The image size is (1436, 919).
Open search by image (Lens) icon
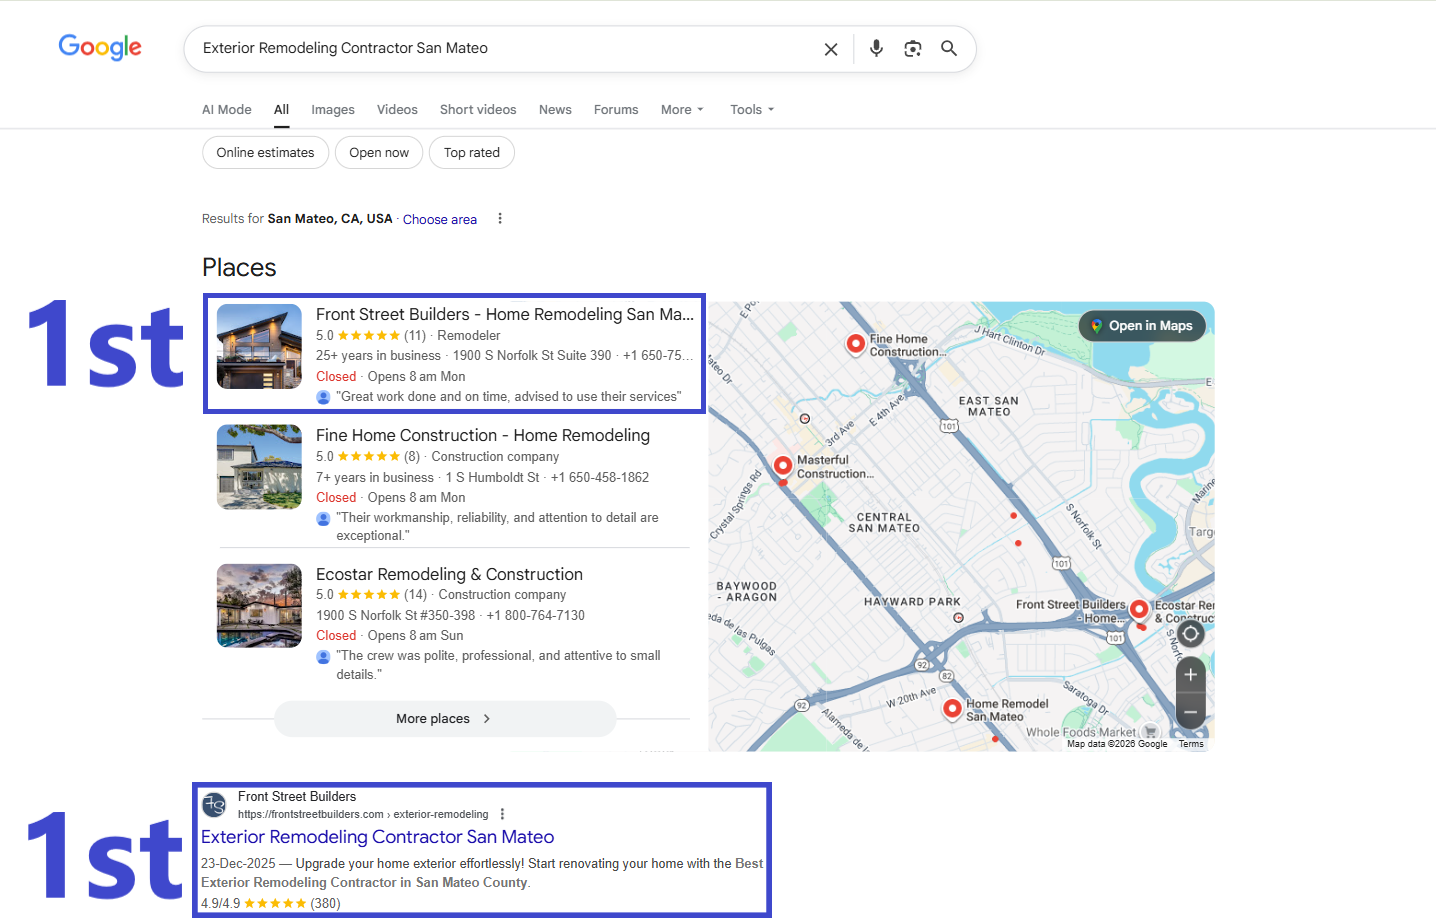(x=912, y=49)
